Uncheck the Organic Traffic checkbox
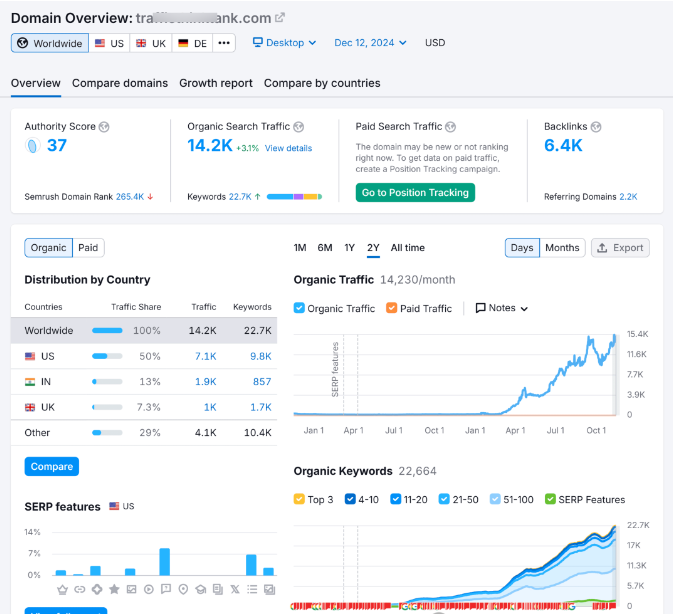 [x=300, y=308]
